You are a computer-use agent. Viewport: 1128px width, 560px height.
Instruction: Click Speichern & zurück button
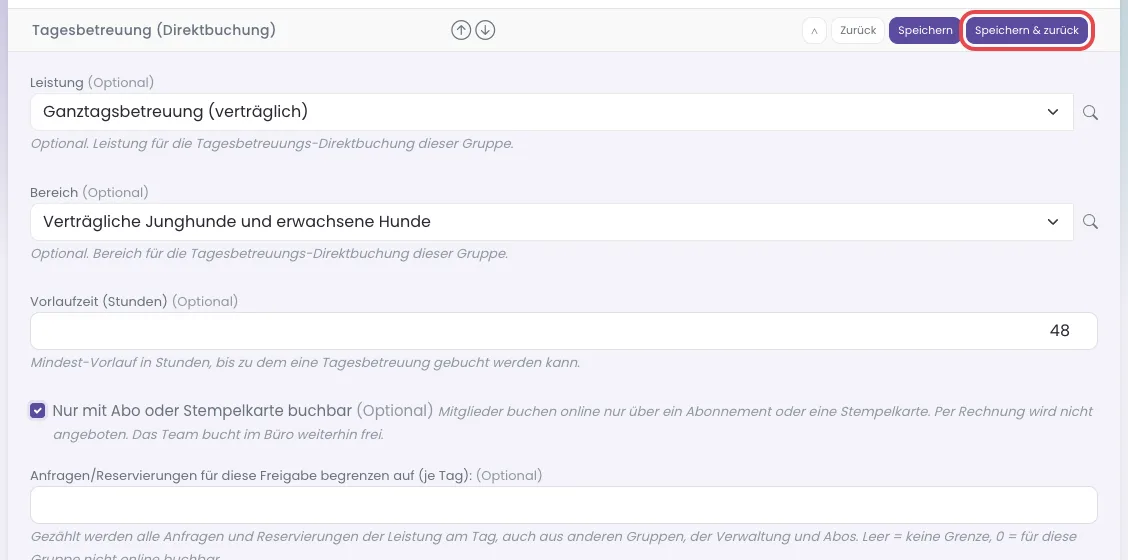[1027, 30]
